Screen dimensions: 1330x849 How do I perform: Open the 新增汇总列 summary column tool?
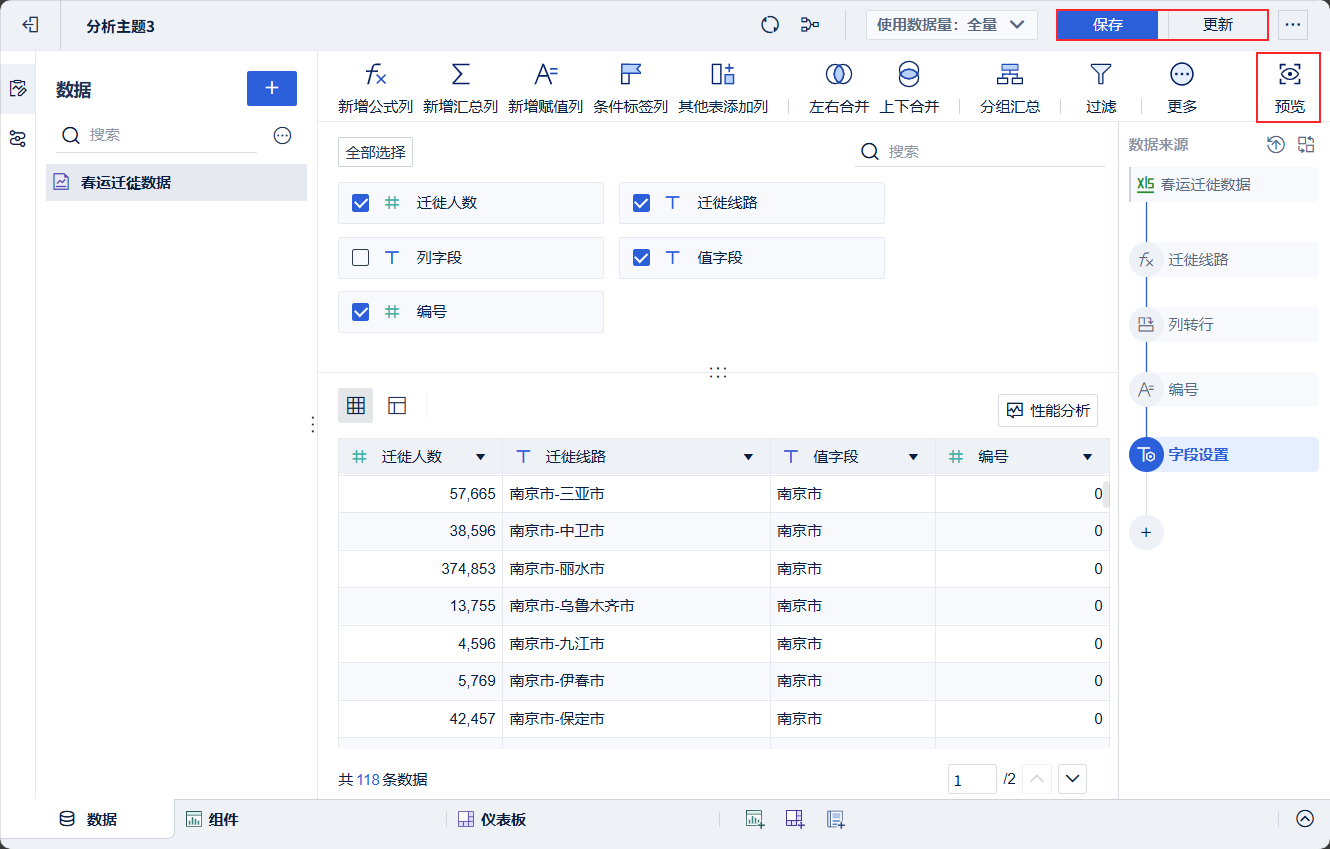click(460, 75)
